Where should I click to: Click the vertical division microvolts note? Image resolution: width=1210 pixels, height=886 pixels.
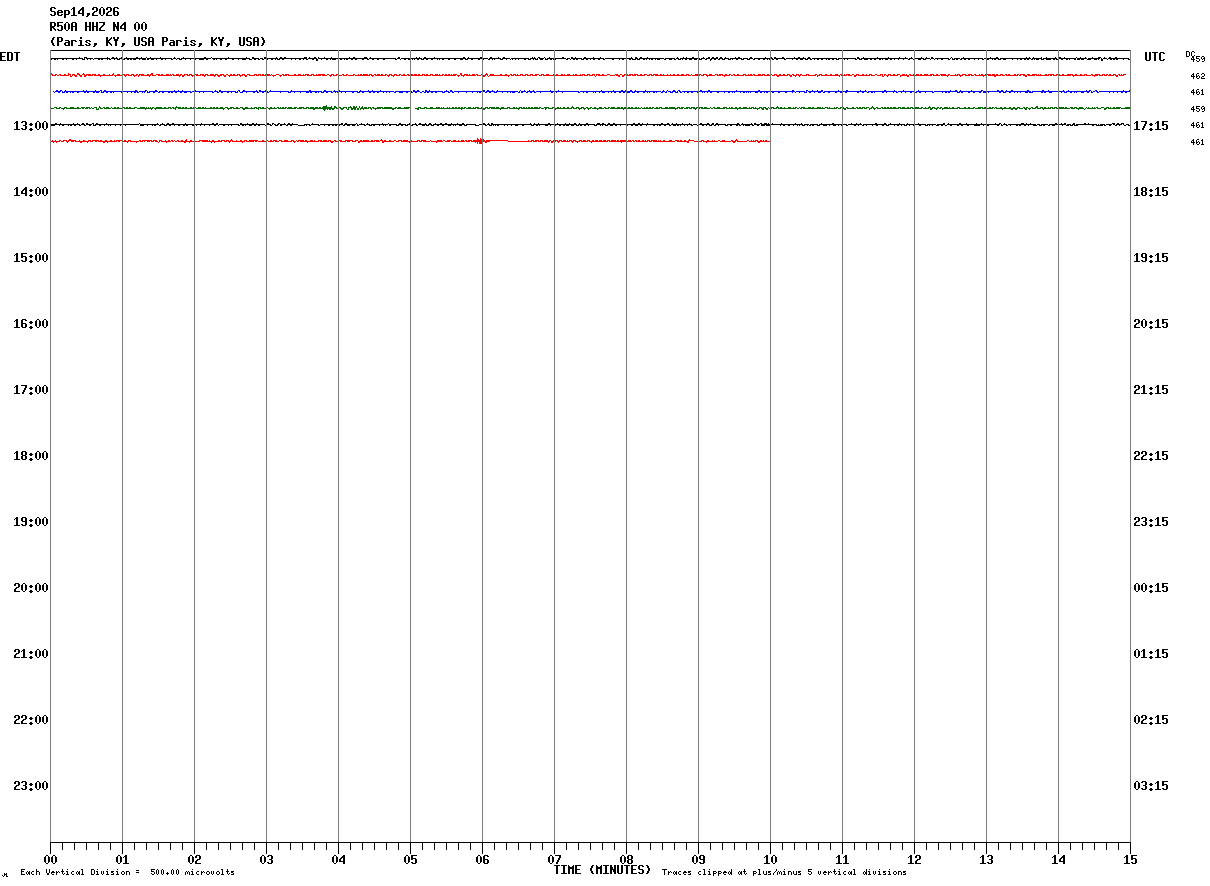(x=127, y=873)
